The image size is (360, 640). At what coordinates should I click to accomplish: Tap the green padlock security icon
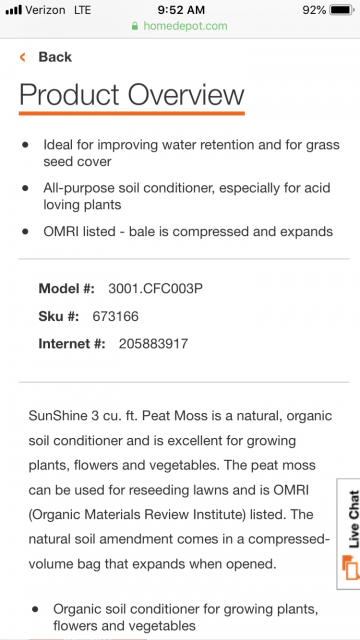(x=135, y=26)
